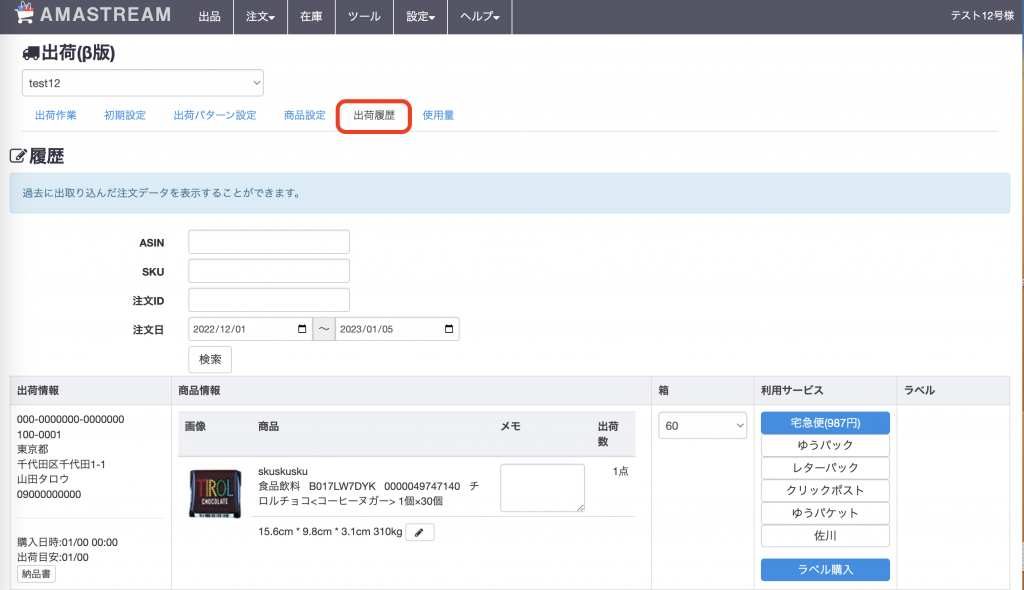Select the 出荷履歴 tab

tap(374, 116)
